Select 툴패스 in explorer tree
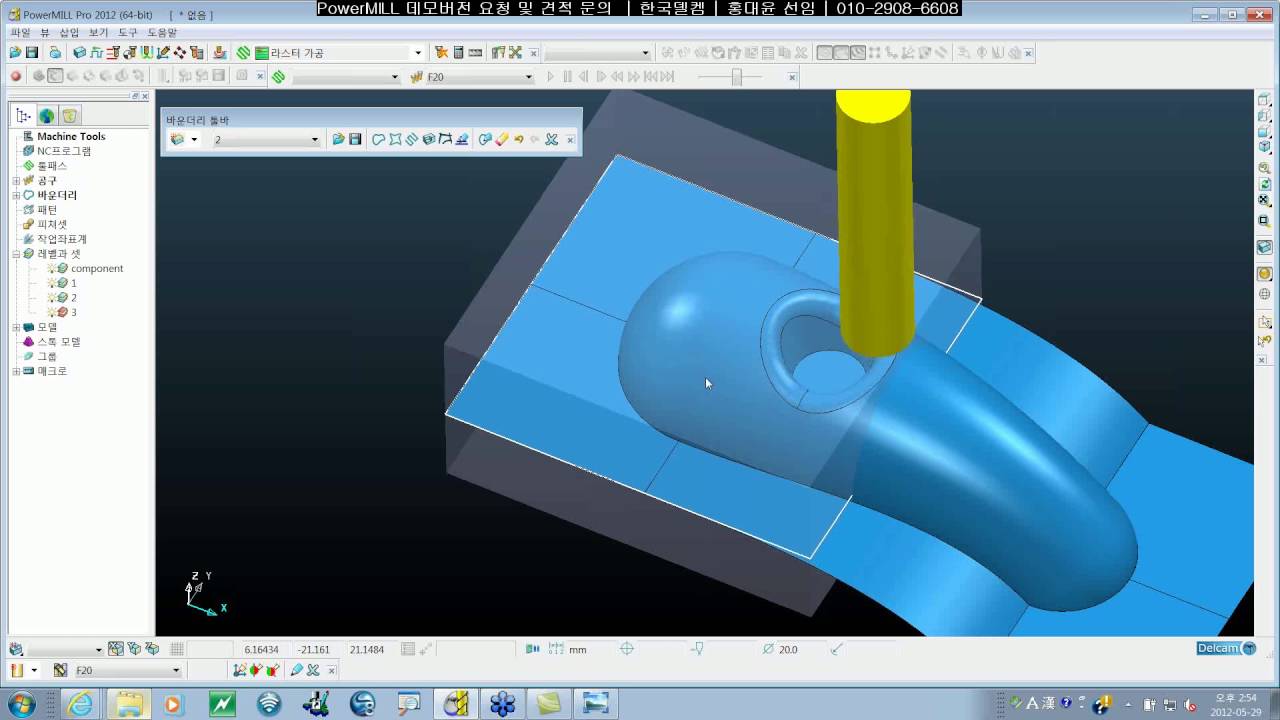The height and width of the screenshot is (720, 1280). pyautogui.click(x=52, y=165)
